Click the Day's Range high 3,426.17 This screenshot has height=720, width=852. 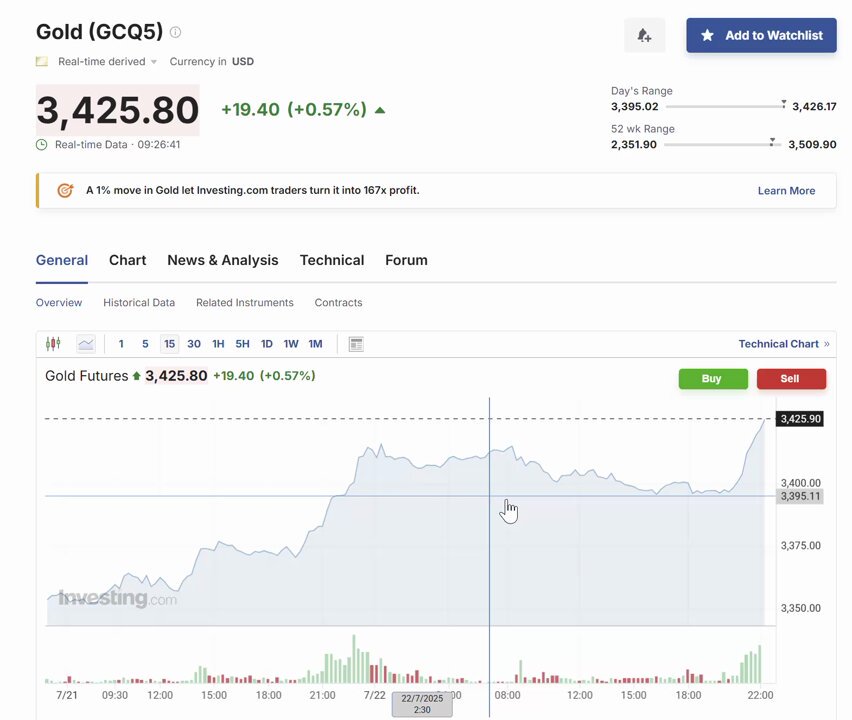point(814,107)
